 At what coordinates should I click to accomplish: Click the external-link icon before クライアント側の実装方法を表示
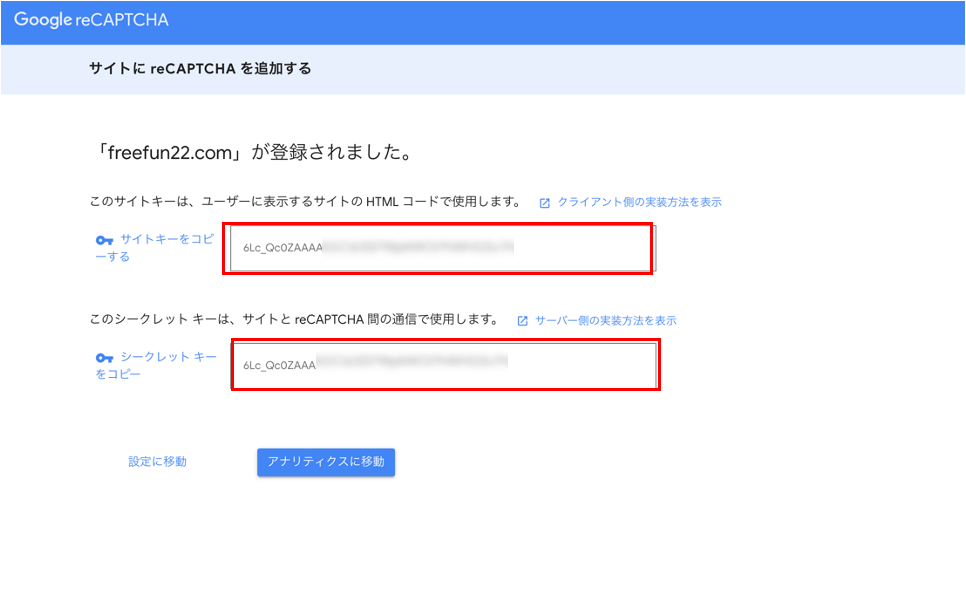click(545, 203)
